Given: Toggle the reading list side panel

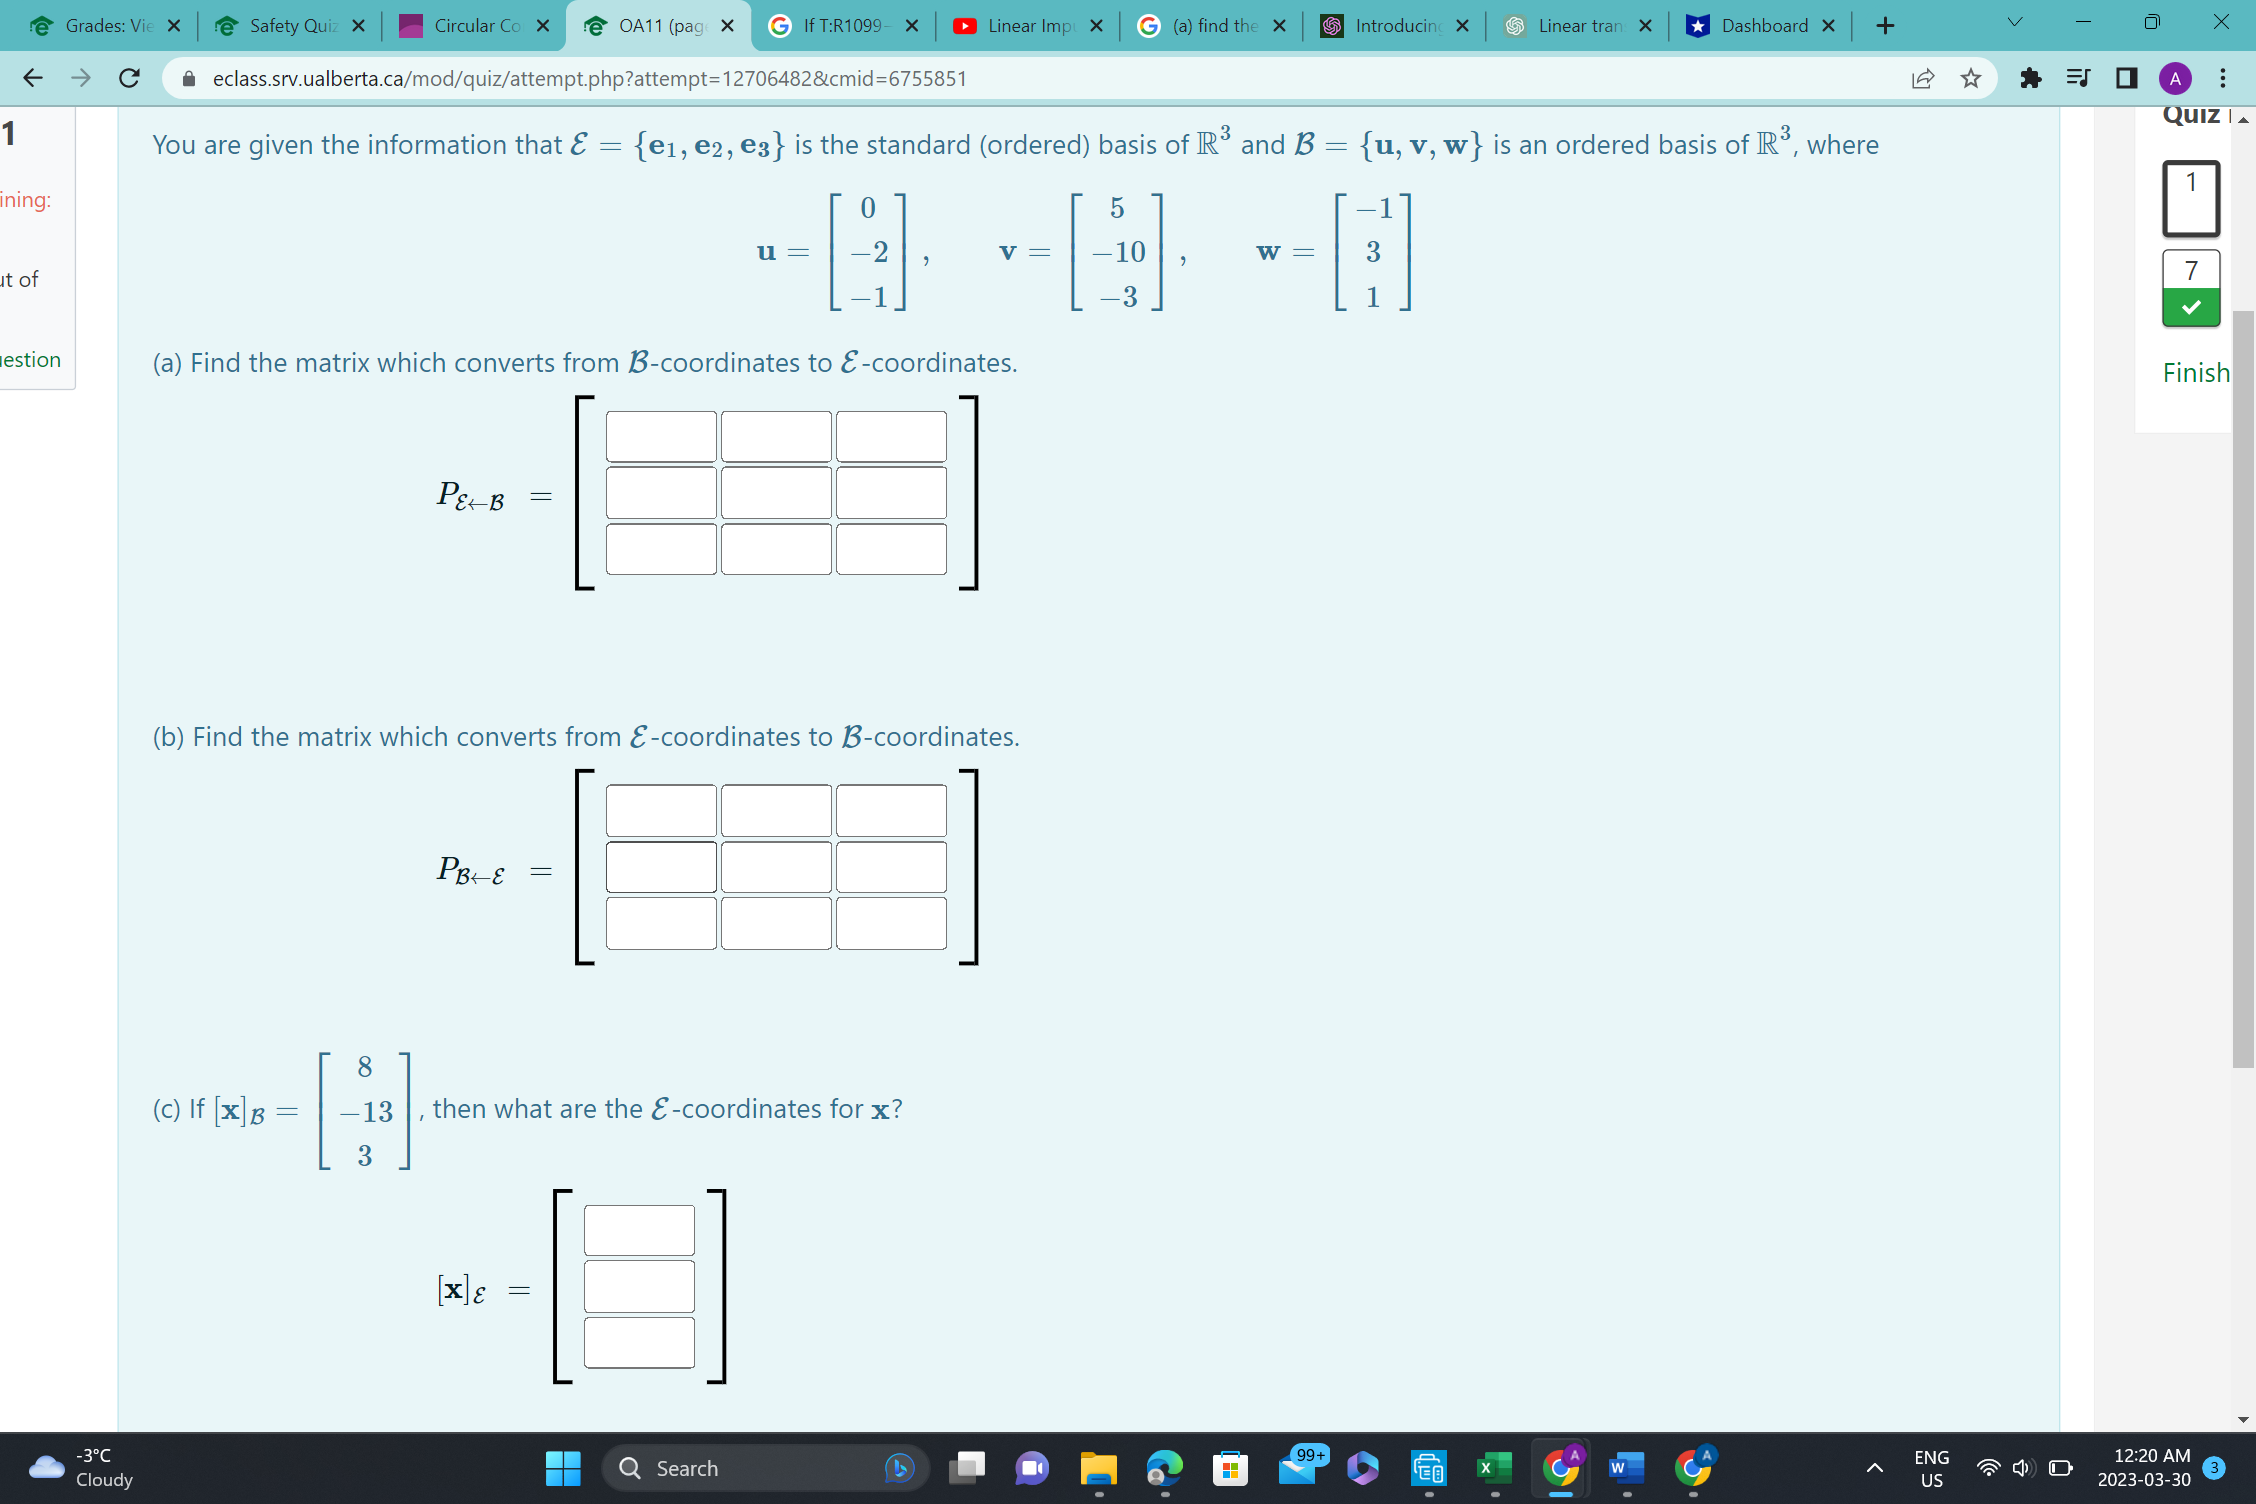Looking at the screenshot, I should tap(2077, 78).
